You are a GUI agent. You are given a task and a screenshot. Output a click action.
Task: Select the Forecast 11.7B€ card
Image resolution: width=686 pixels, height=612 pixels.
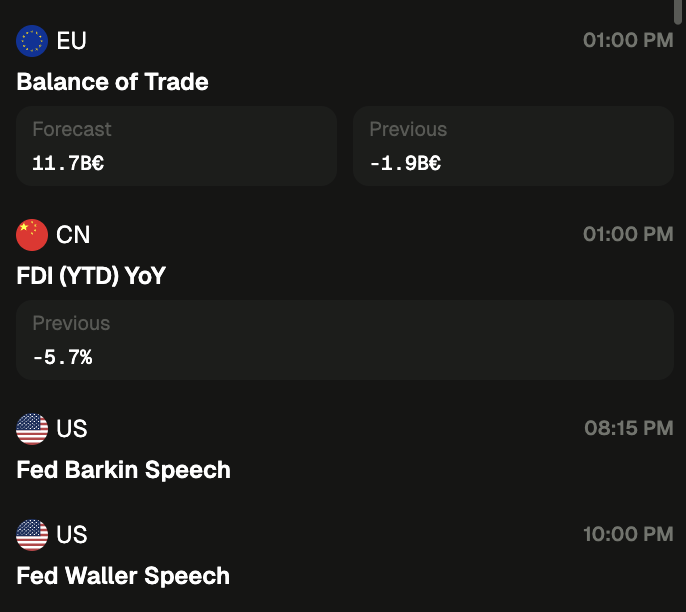(x=176, y=146)
